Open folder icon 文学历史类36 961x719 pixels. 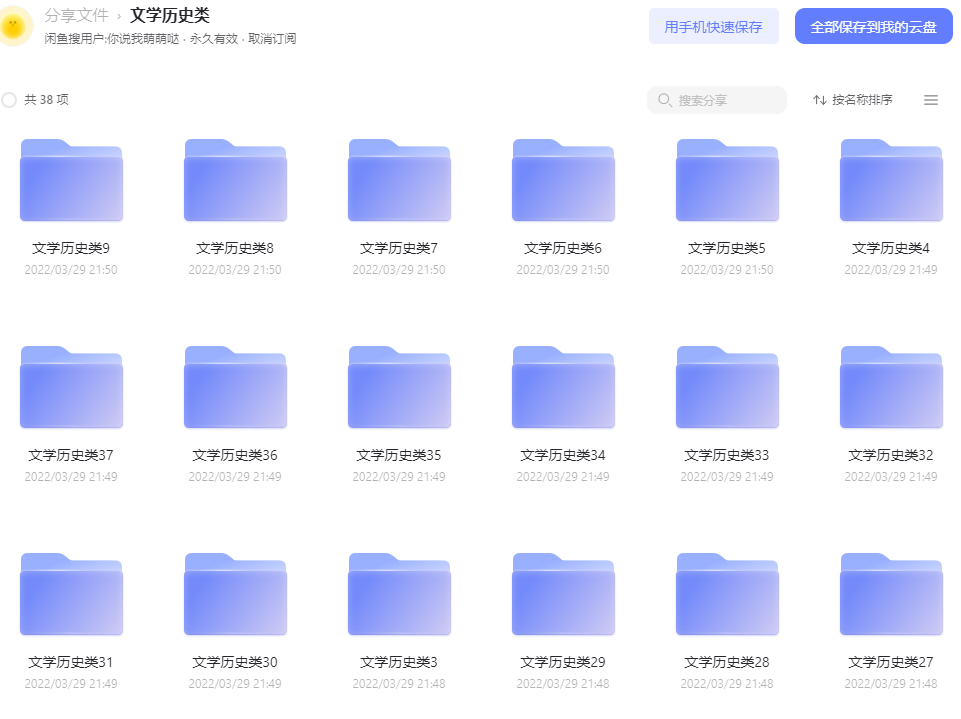point(235,387)
